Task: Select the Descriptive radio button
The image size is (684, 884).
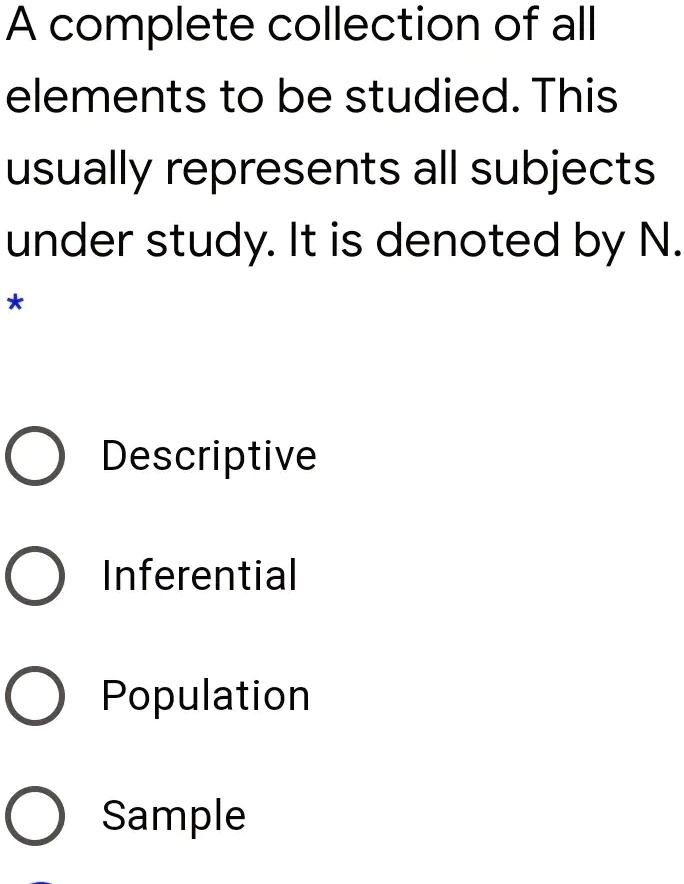Action: (x=36, y=457)
